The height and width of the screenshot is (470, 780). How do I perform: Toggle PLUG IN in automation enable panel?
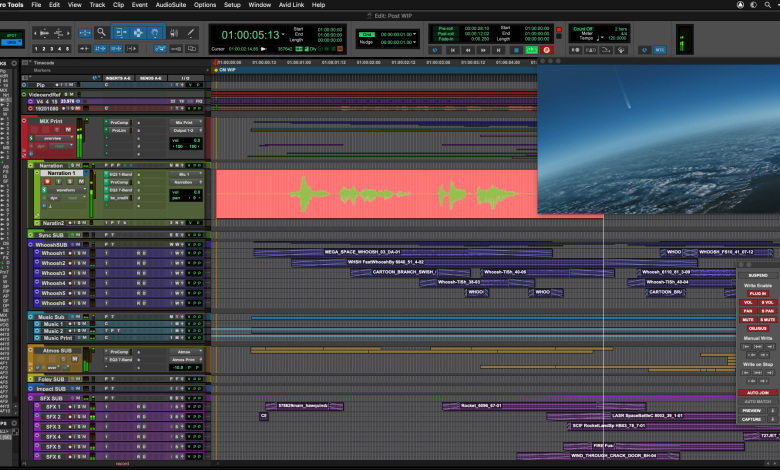click(x=757, y=293)
